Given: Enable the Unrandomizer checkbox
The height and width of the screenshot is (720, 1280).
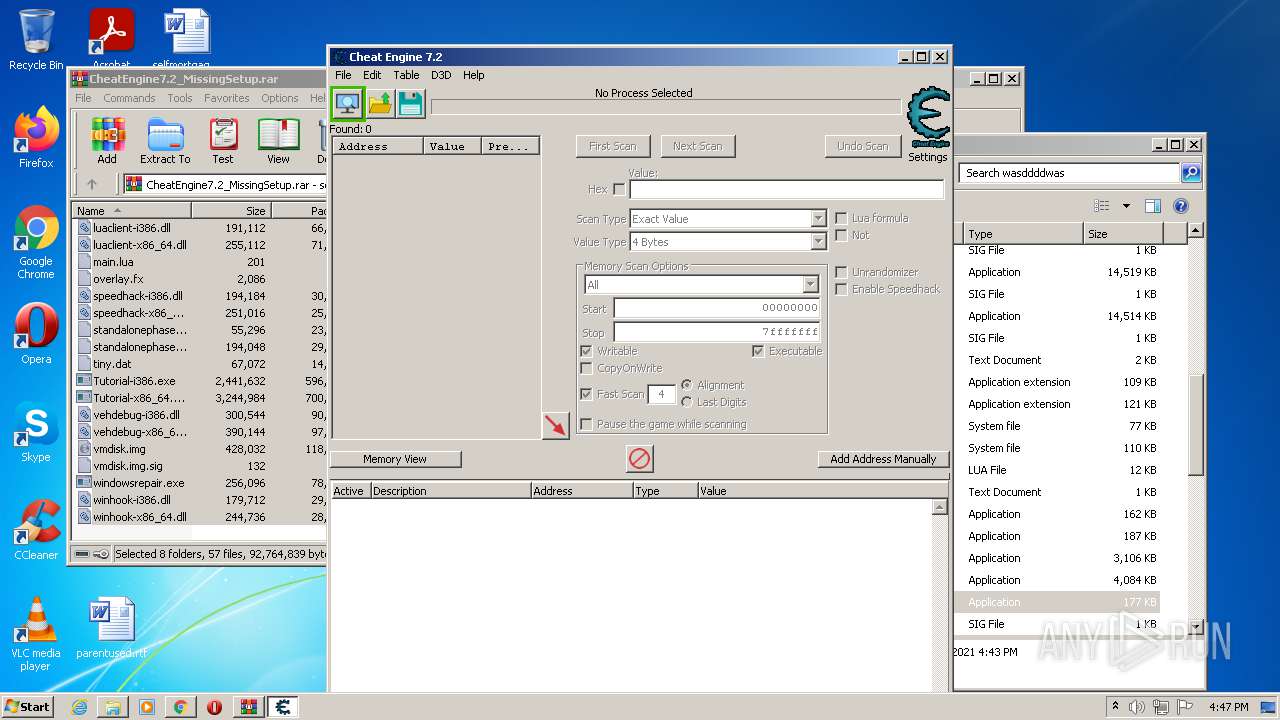Looking at the screenshot, I should [841, 272].
